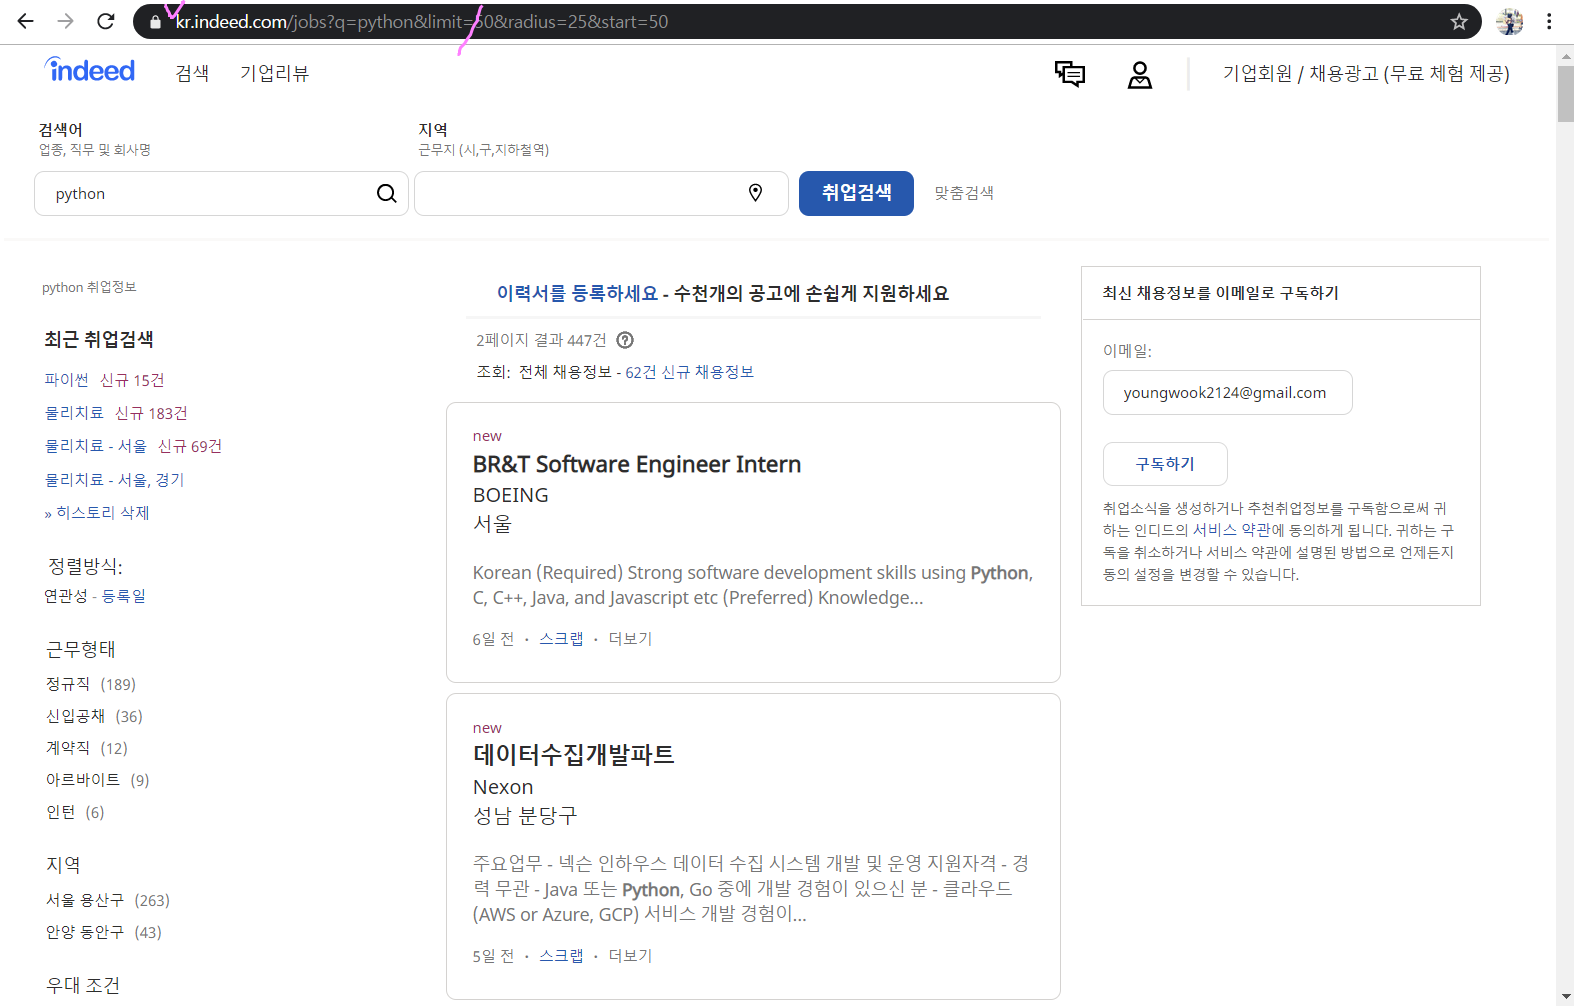Open 기업회원 / 채용광고 link
The image size is (1574, 1006).
pyautogui.click(x=1366, y=73)
